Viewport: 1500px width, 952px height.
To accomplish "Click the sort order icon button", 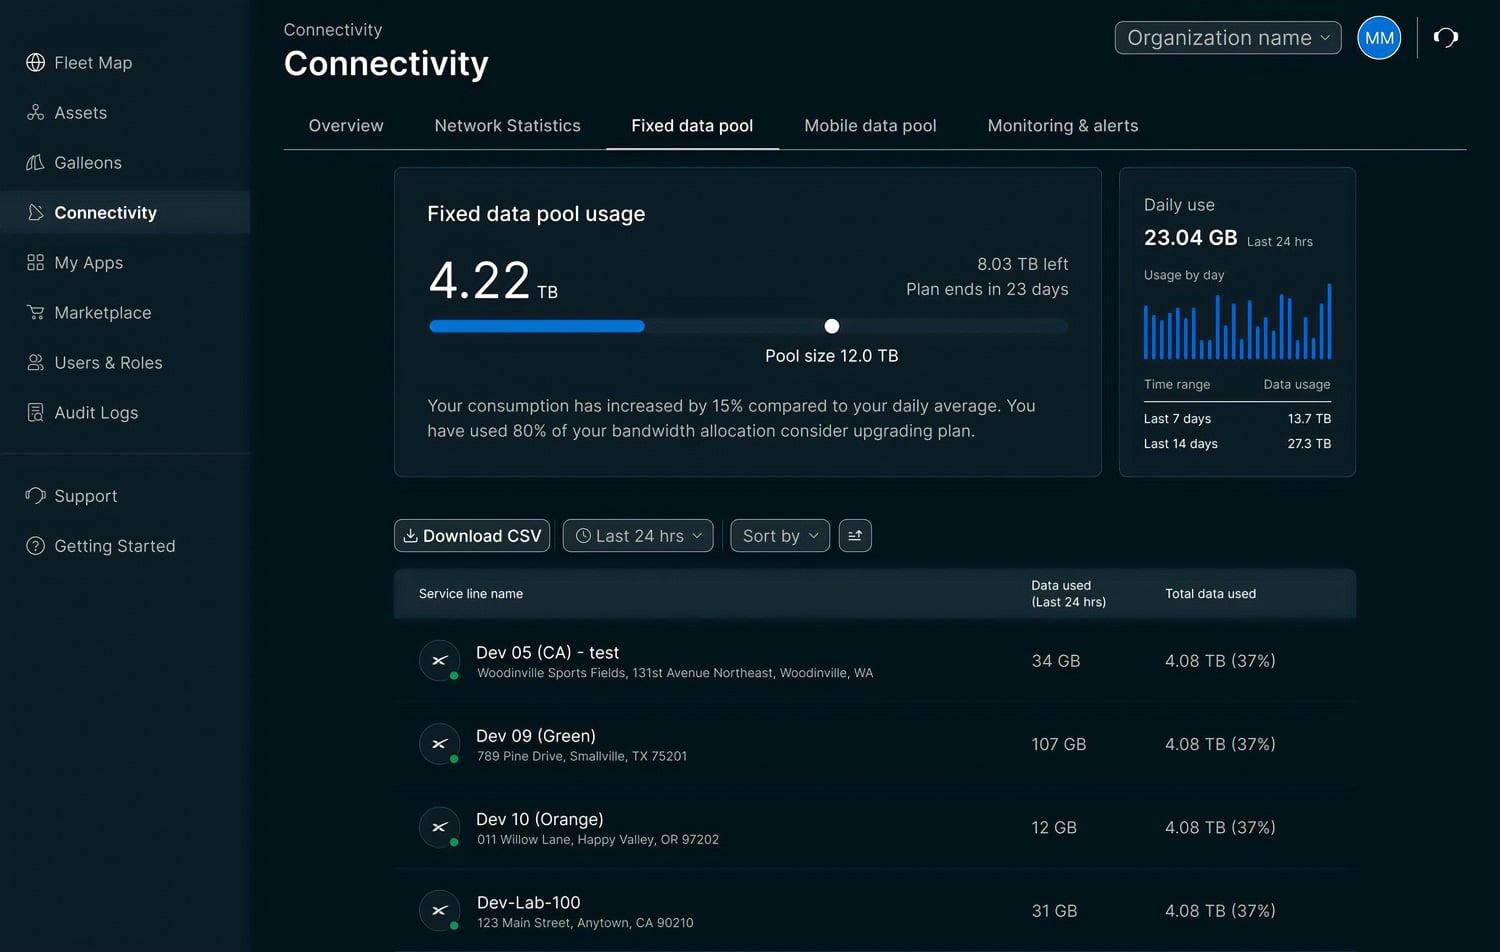I will 855,536.
